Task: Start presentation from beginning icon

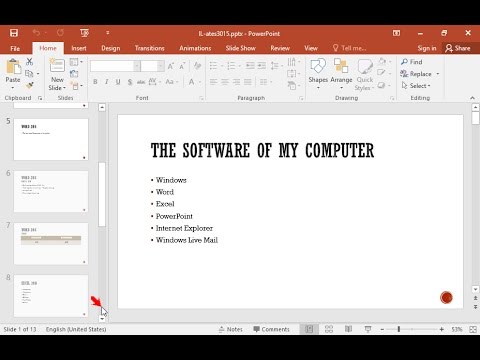Action: (x=84, y=33)
